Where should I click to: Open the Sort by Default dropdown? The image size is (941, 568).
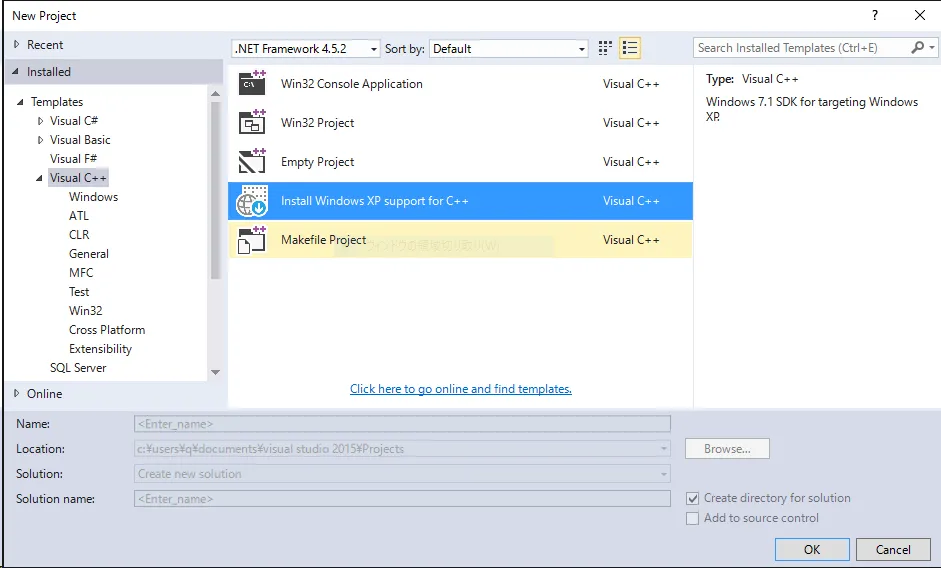(x=508, y=49)
